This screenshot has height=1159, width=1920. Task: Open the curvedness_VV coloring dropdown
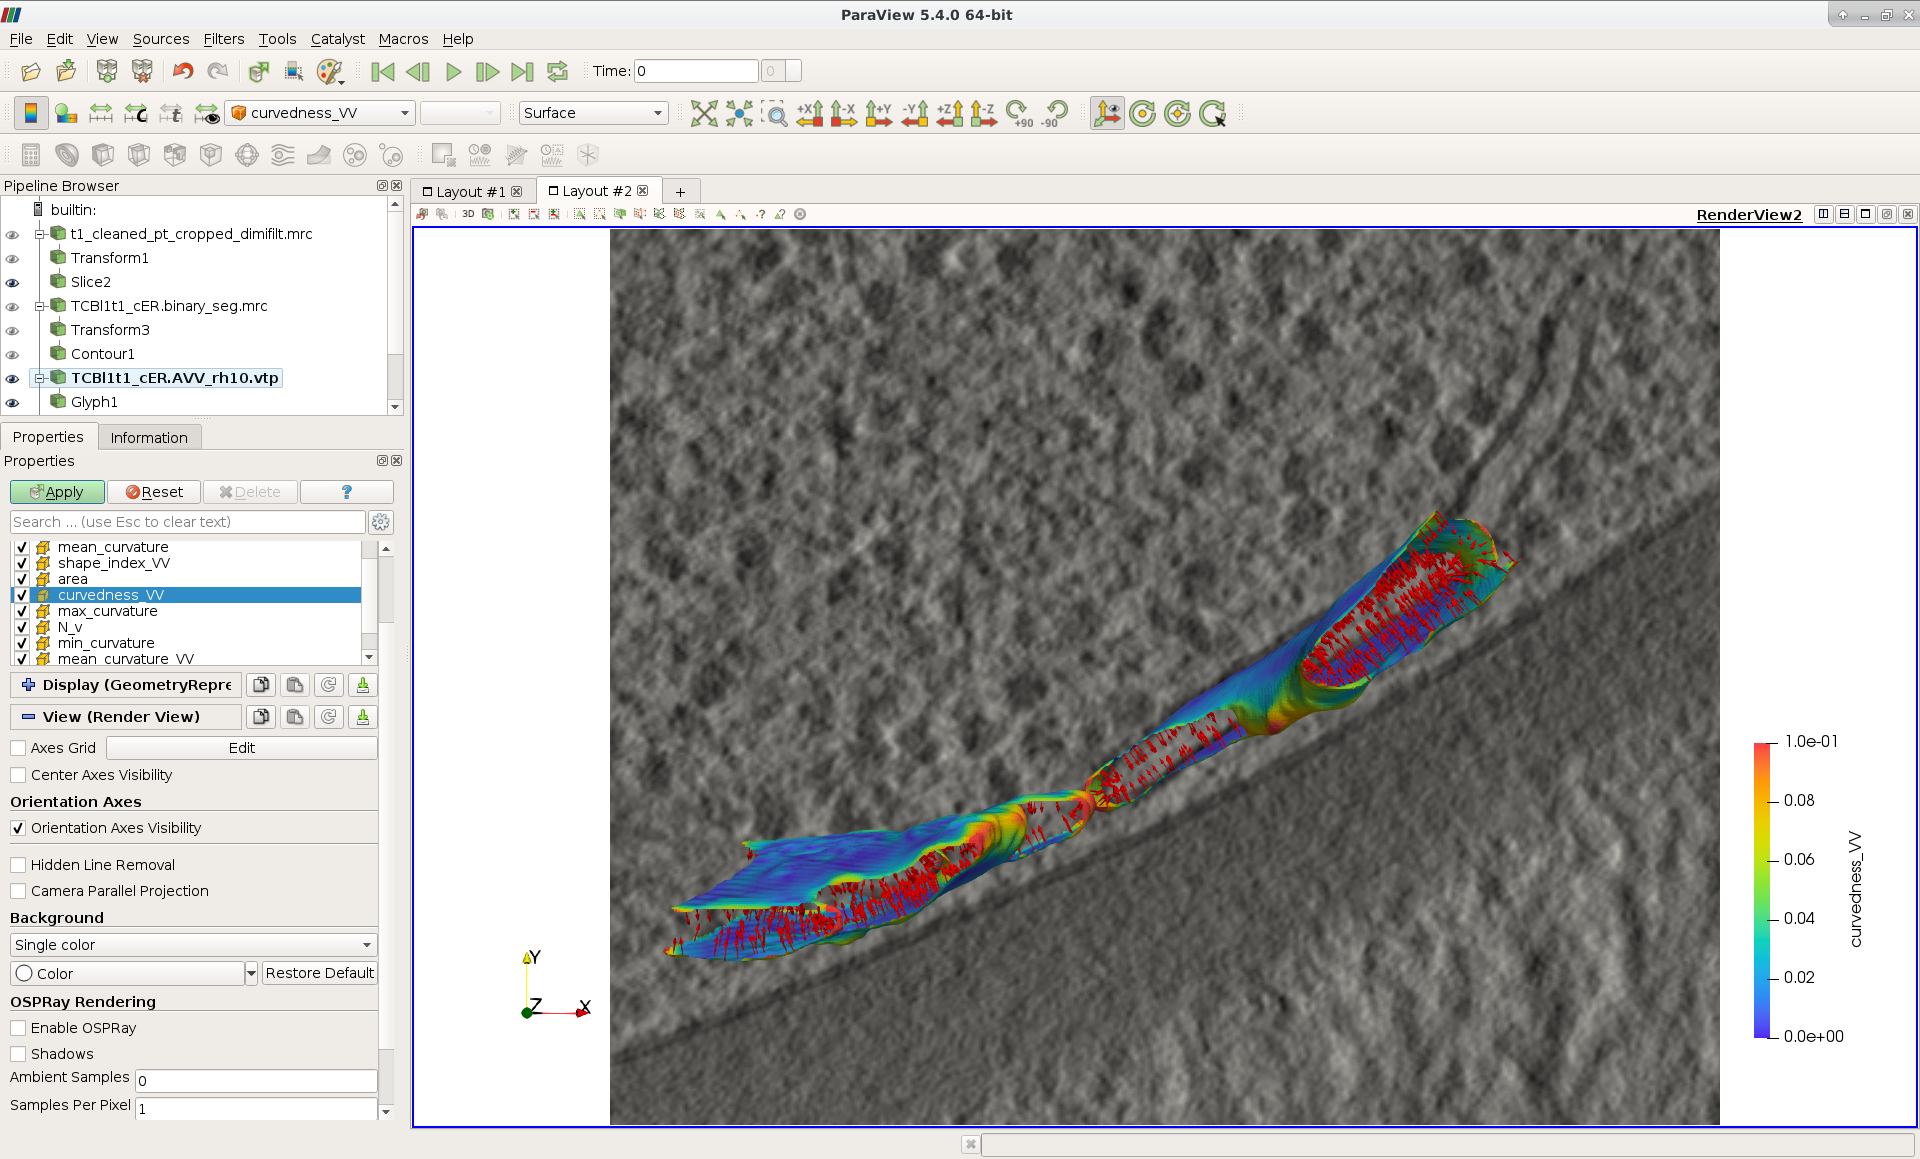coord(320,113)
